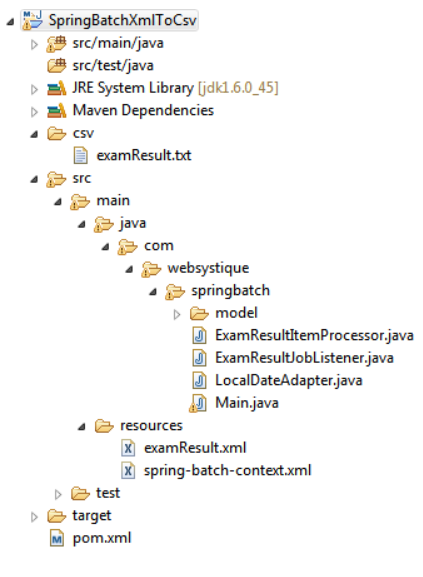
Task: Select the com folder label
Action: 159,246
